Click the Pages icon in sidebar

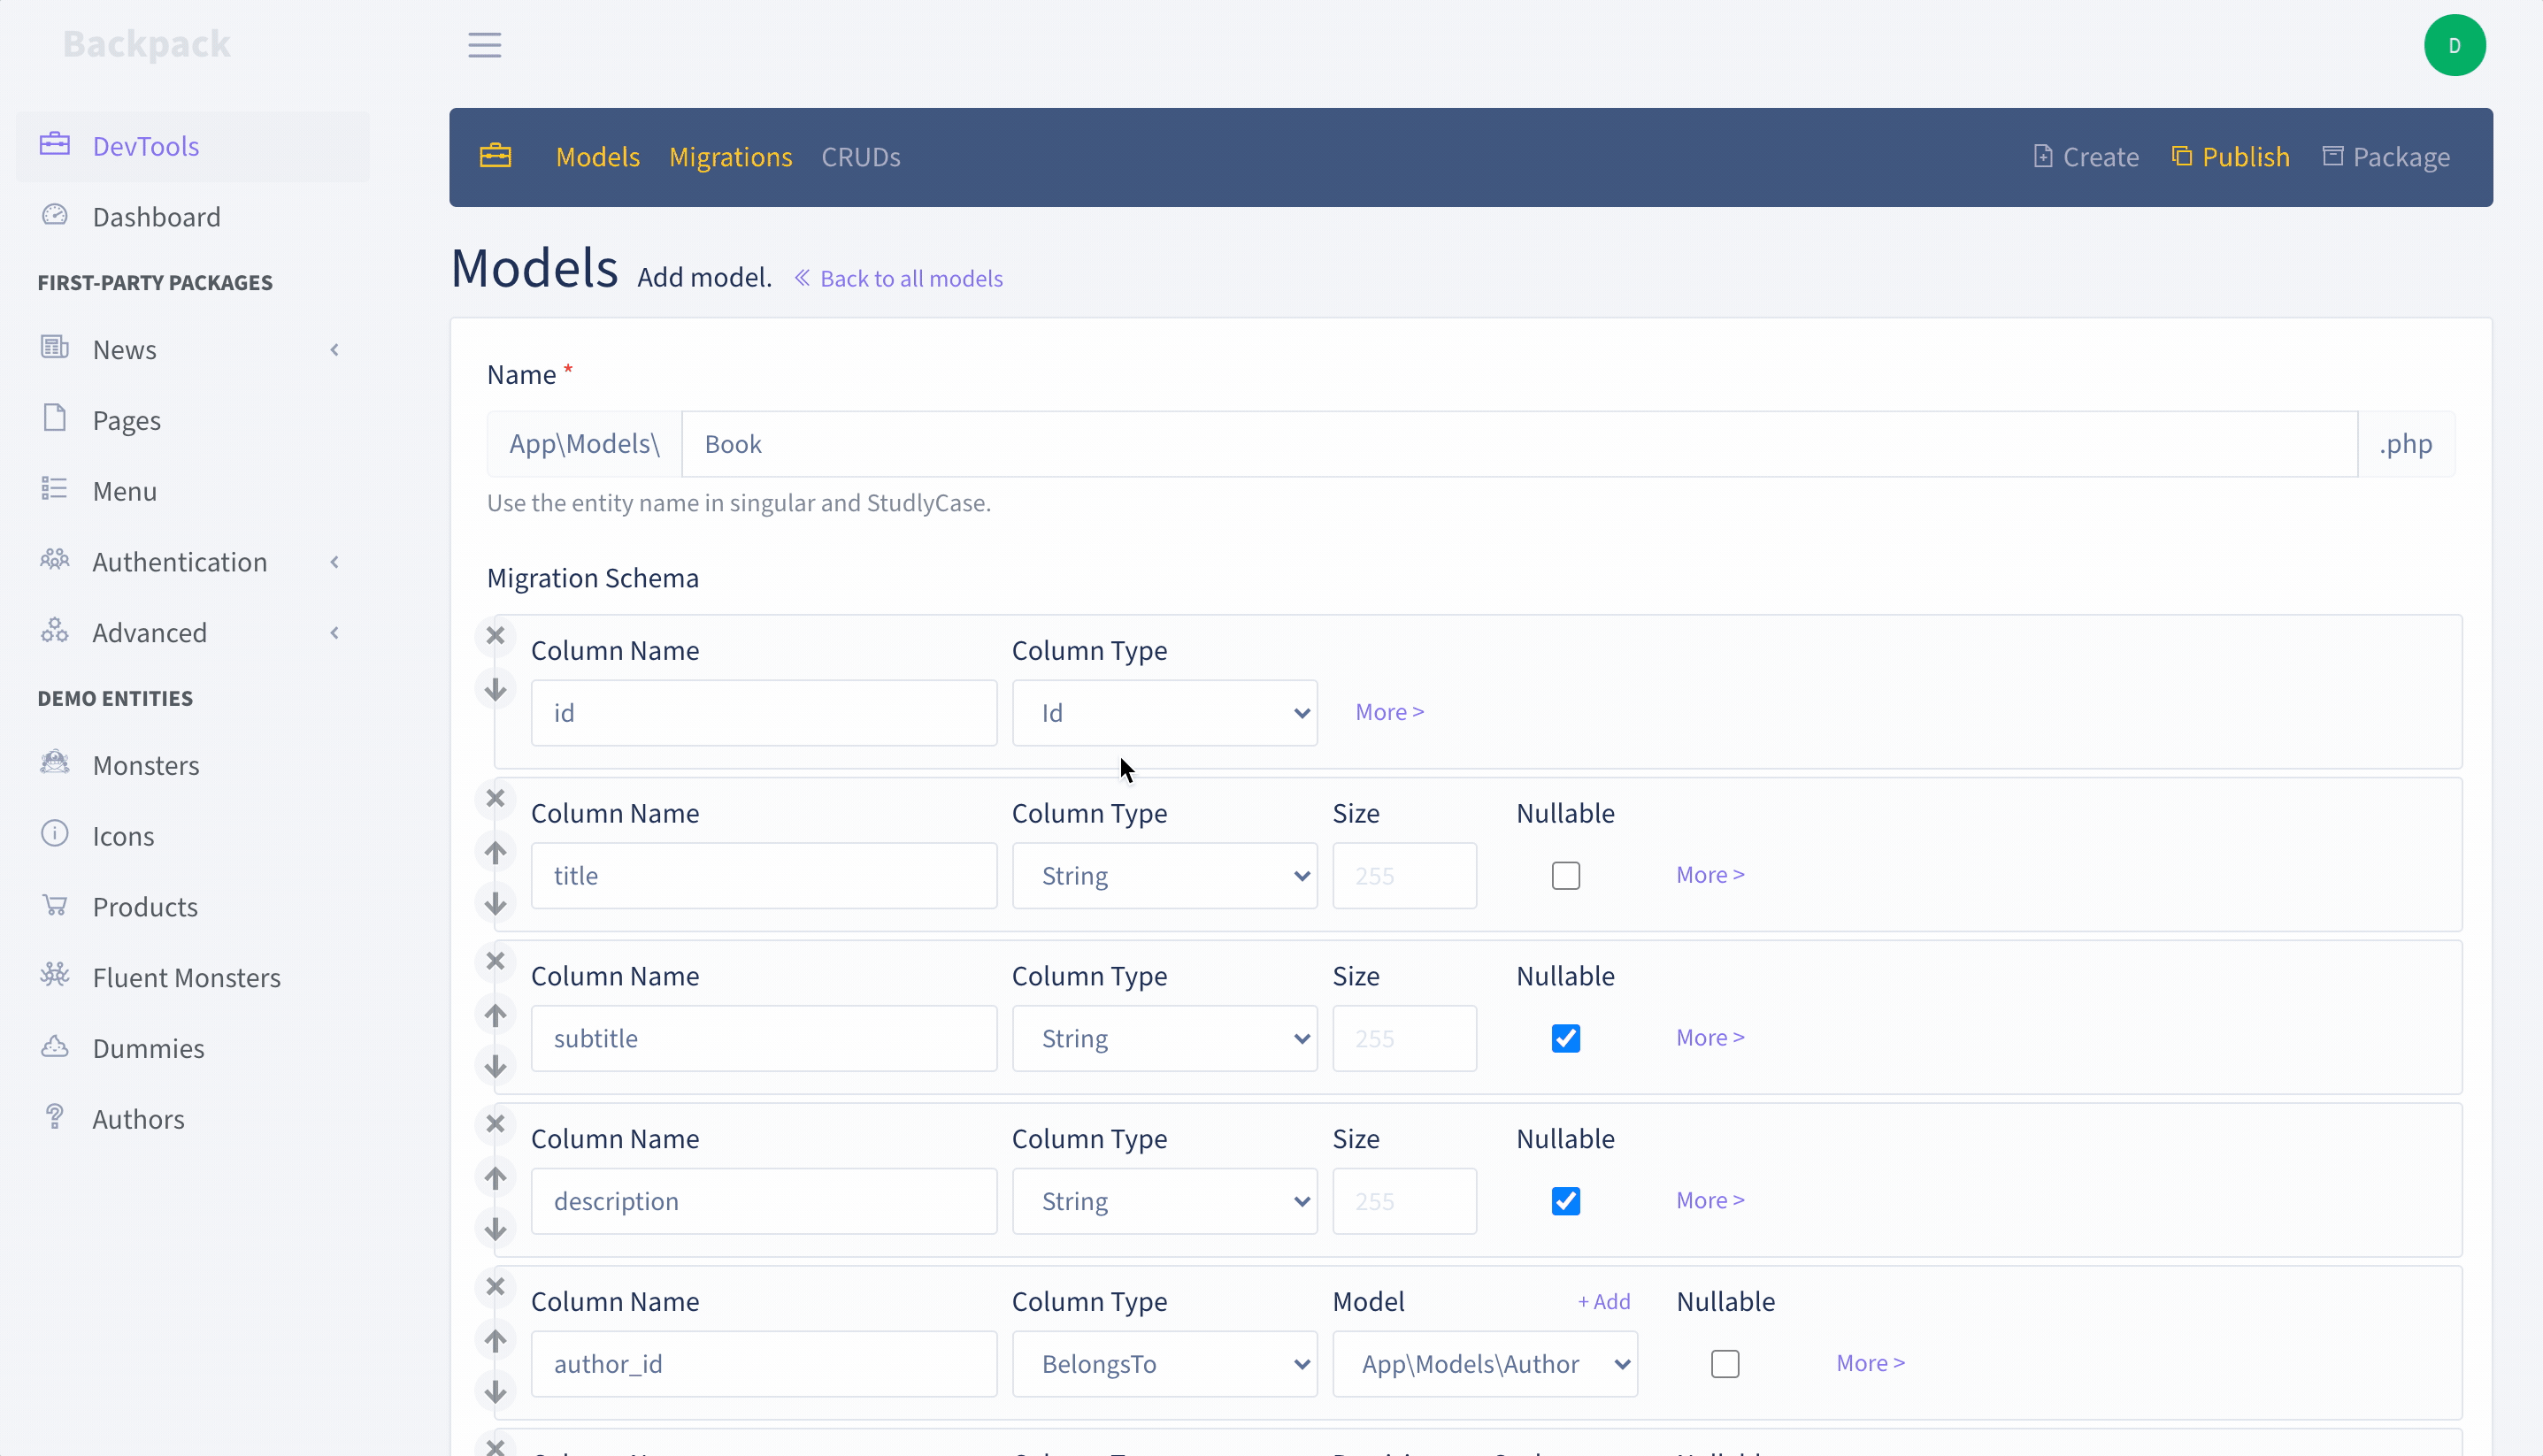54,418
